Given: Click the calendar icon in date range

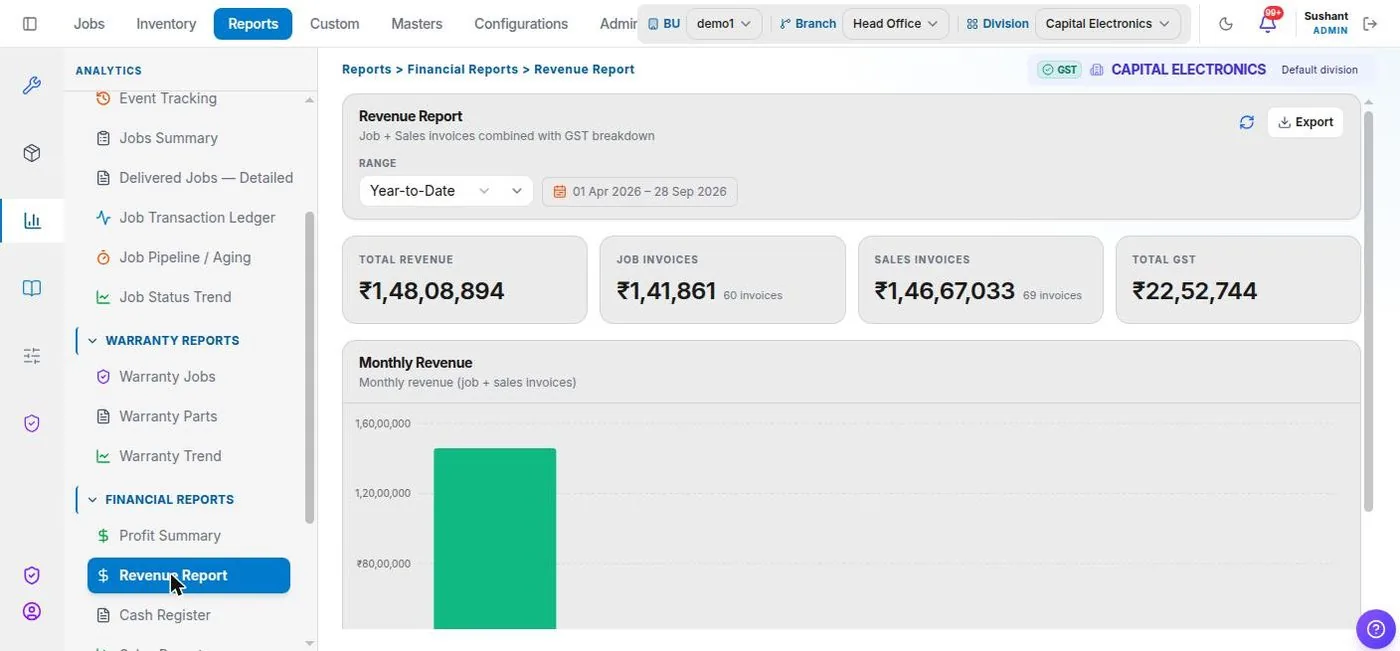Looking at the screenshot, I should pyautogui.click(x=559, y=192).
